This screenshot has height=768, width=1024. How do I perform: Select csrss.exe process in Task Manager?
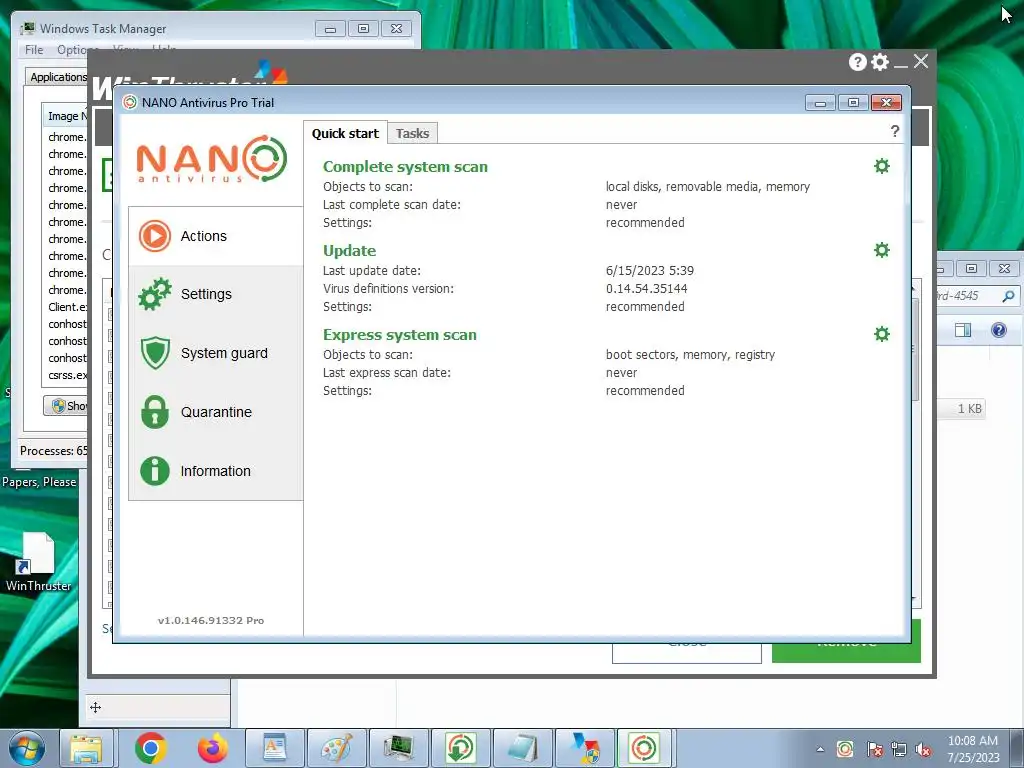point(67,375)
